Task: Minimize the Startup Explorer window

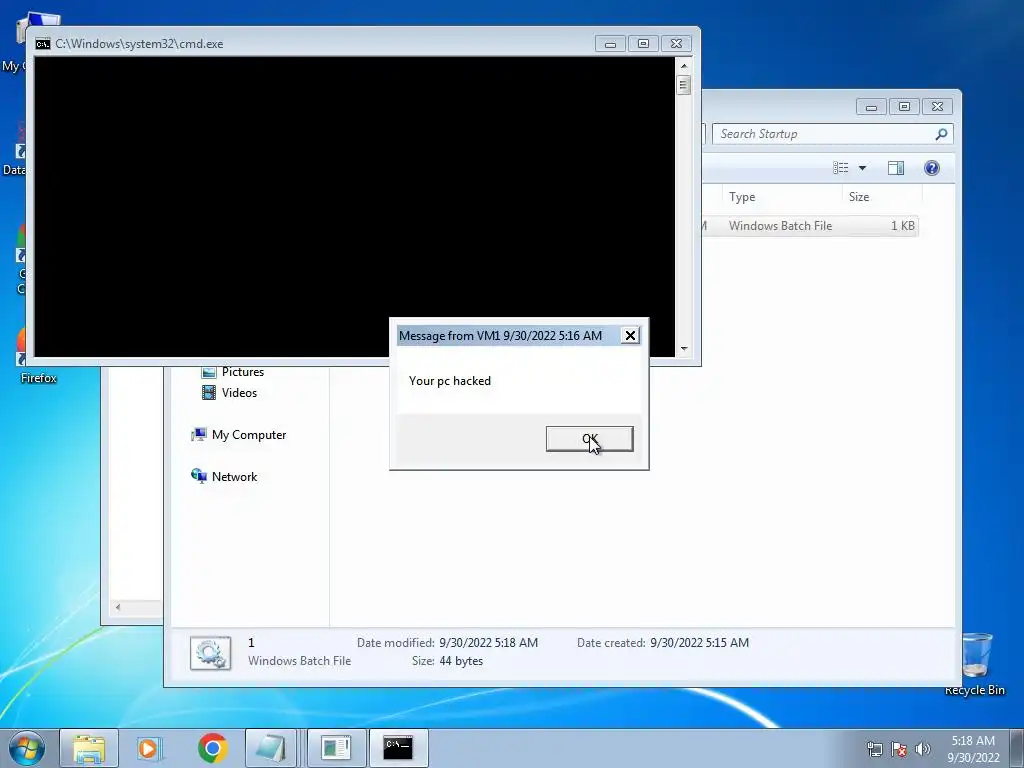Action: [871, 106]
